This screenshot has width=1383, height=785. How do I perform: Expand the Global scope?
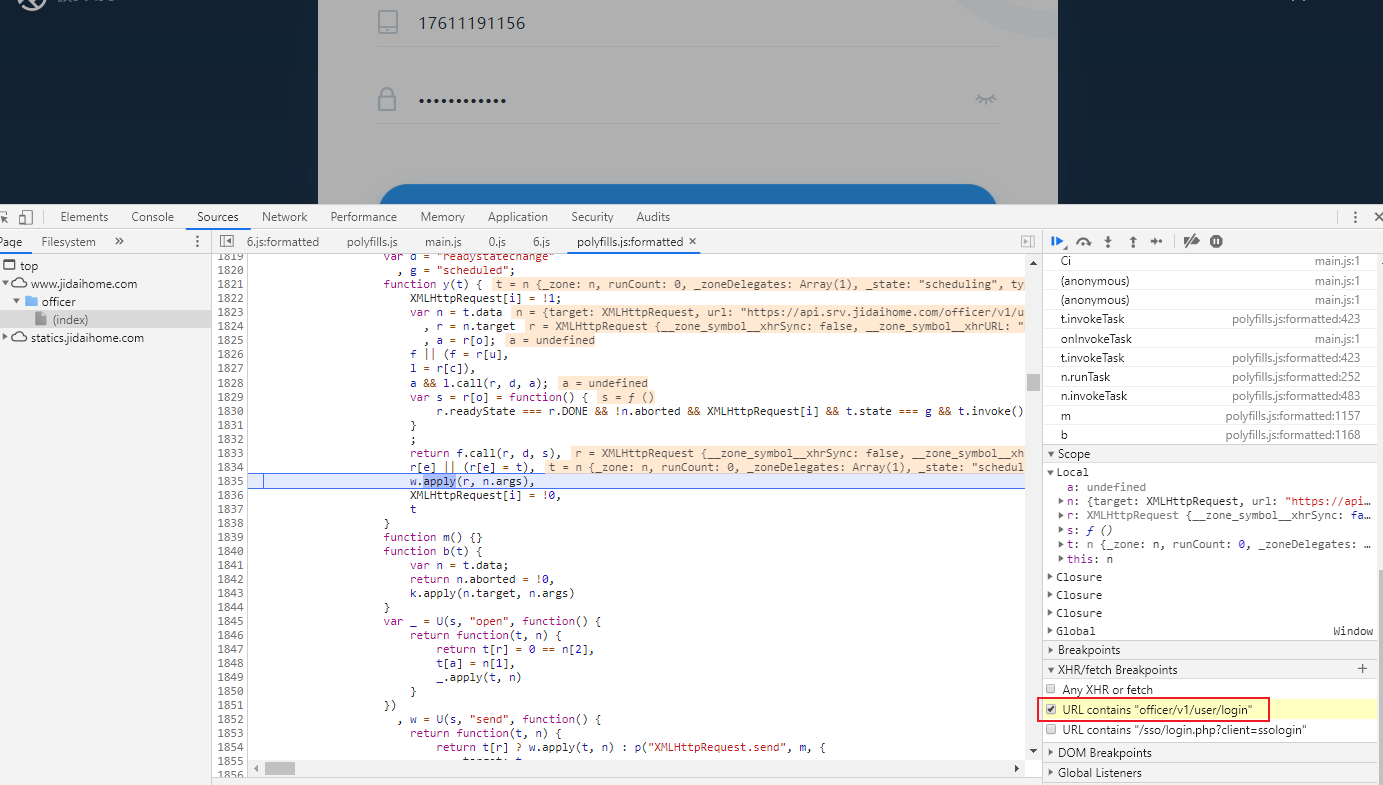tap(1050, 631)
